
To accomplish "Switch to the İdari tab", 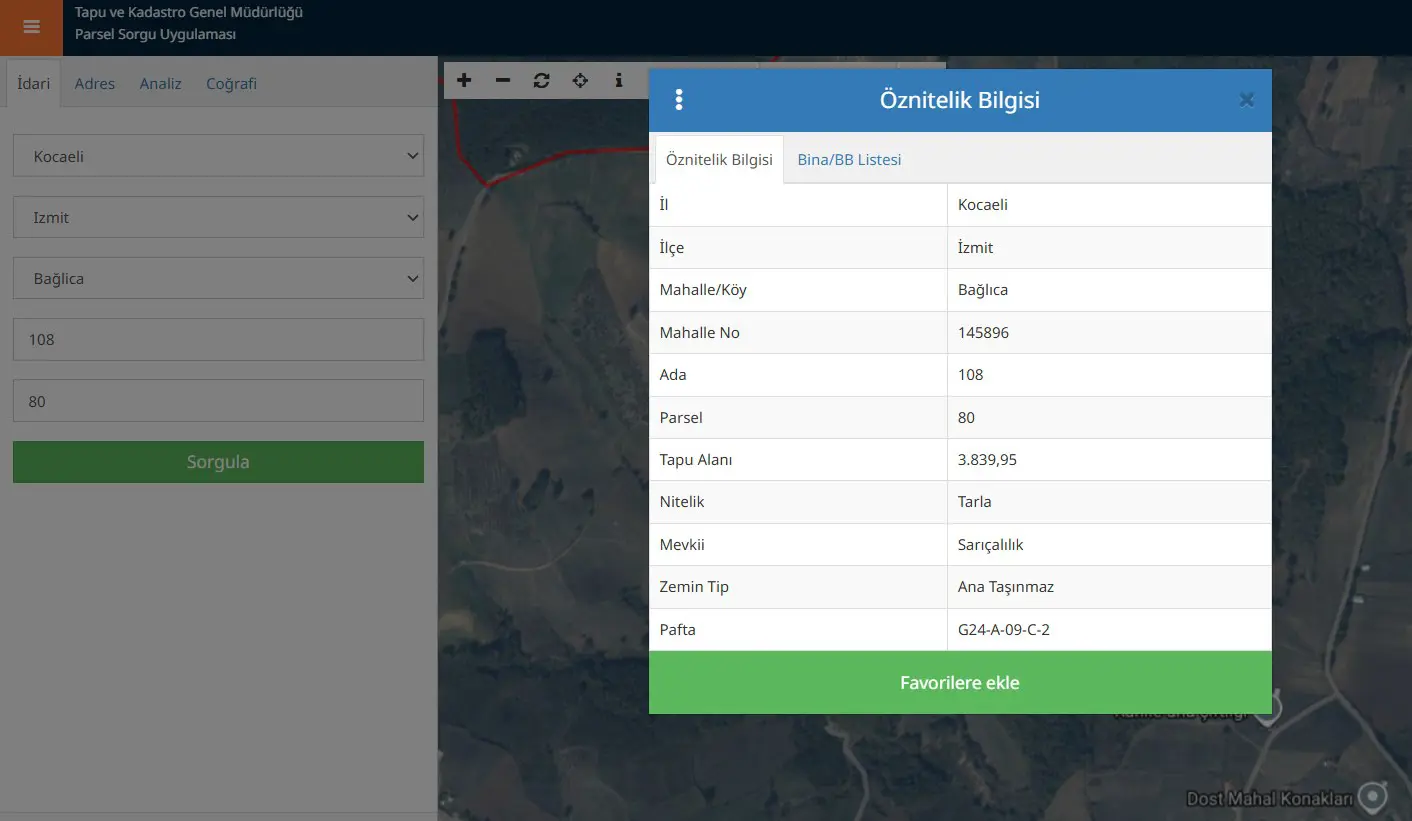I will click(x=34, y=84).
